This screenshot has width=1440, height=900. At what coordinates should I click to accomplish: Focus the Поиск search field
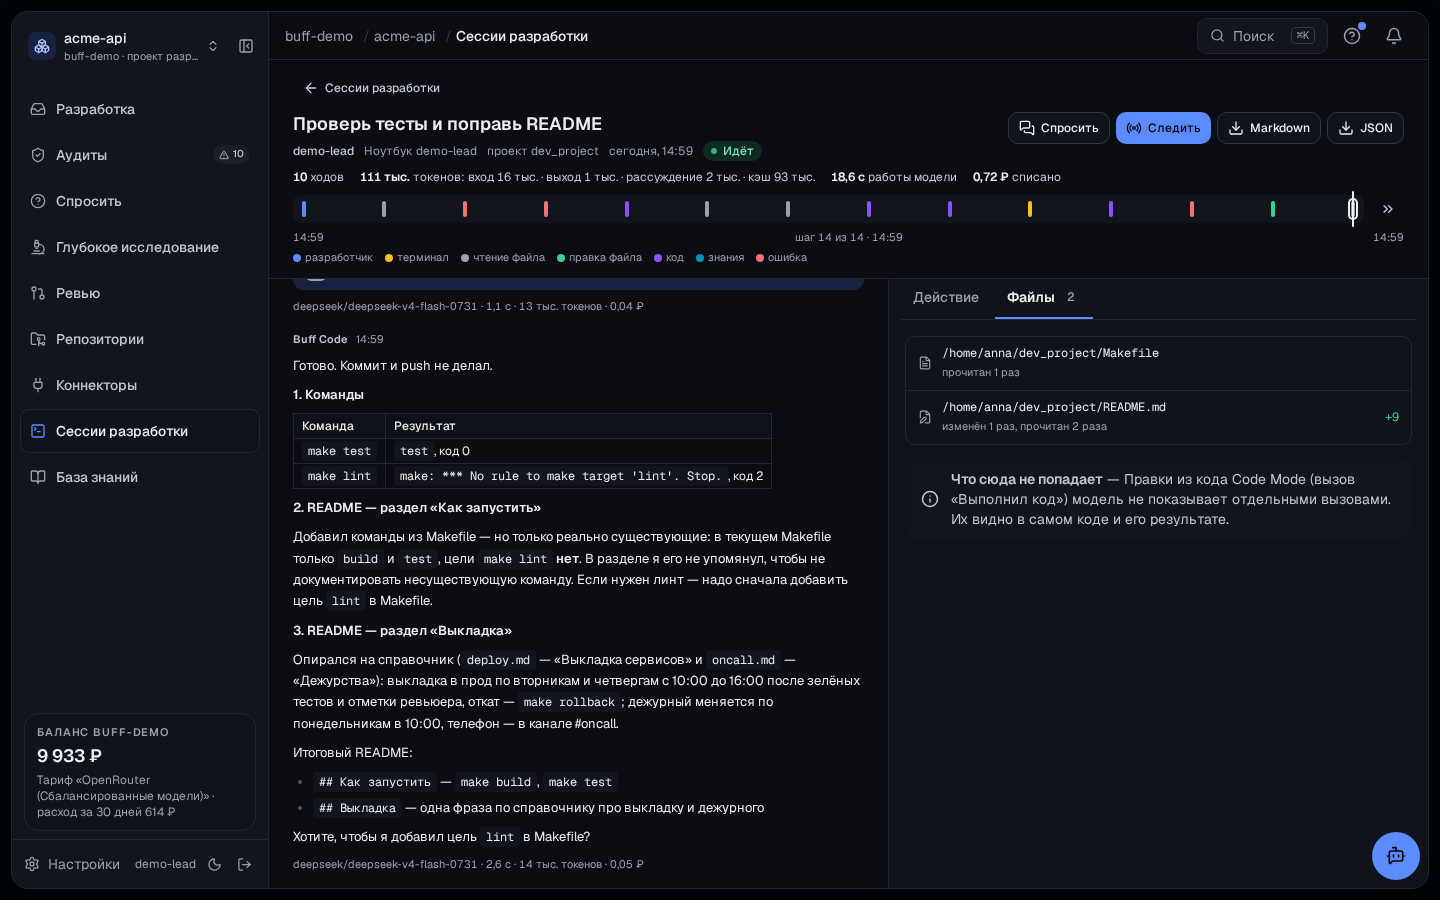(x=1262, y=36)
